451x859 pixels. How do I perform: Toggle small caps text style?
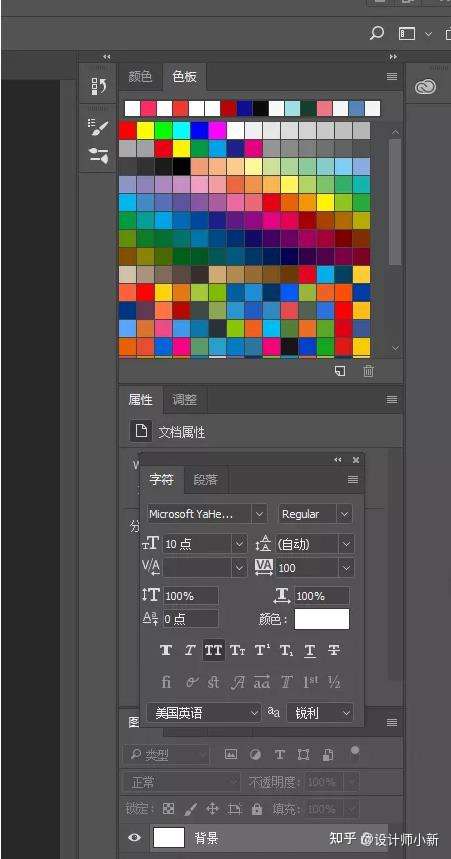click(237, 650)
